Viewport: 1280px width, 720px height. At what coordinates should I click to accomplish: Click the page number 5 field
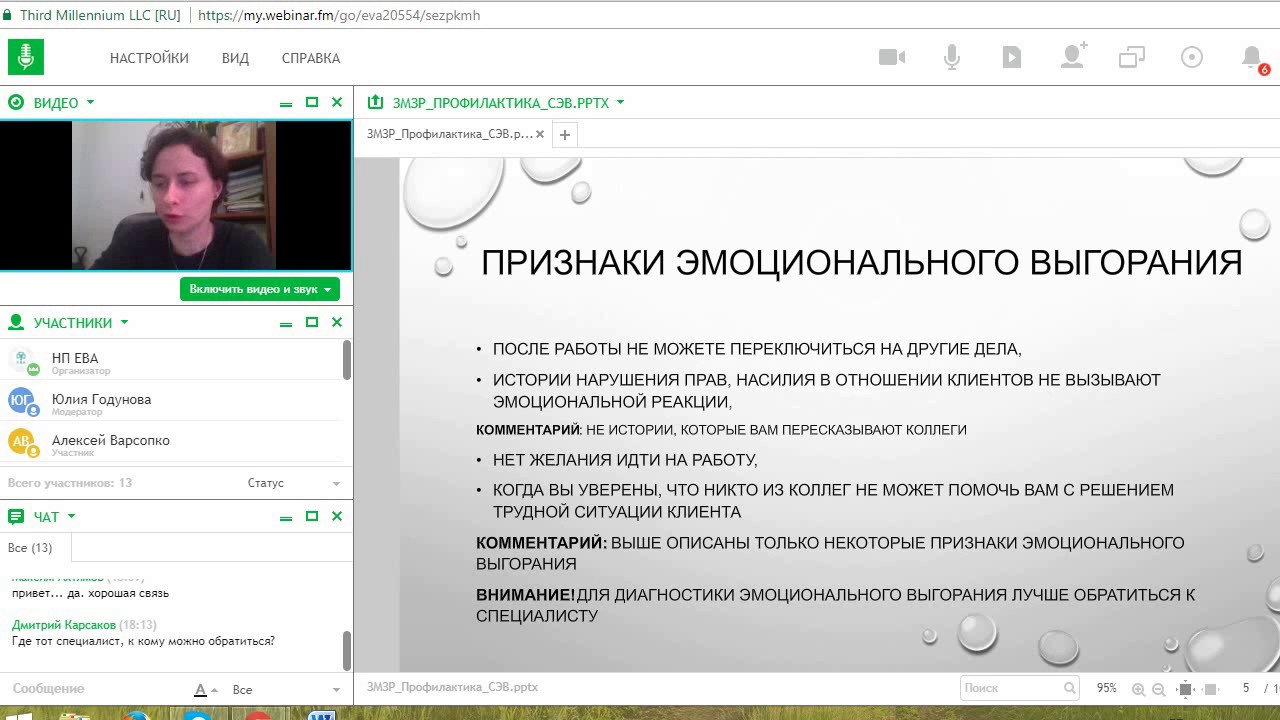point(1246,688)
